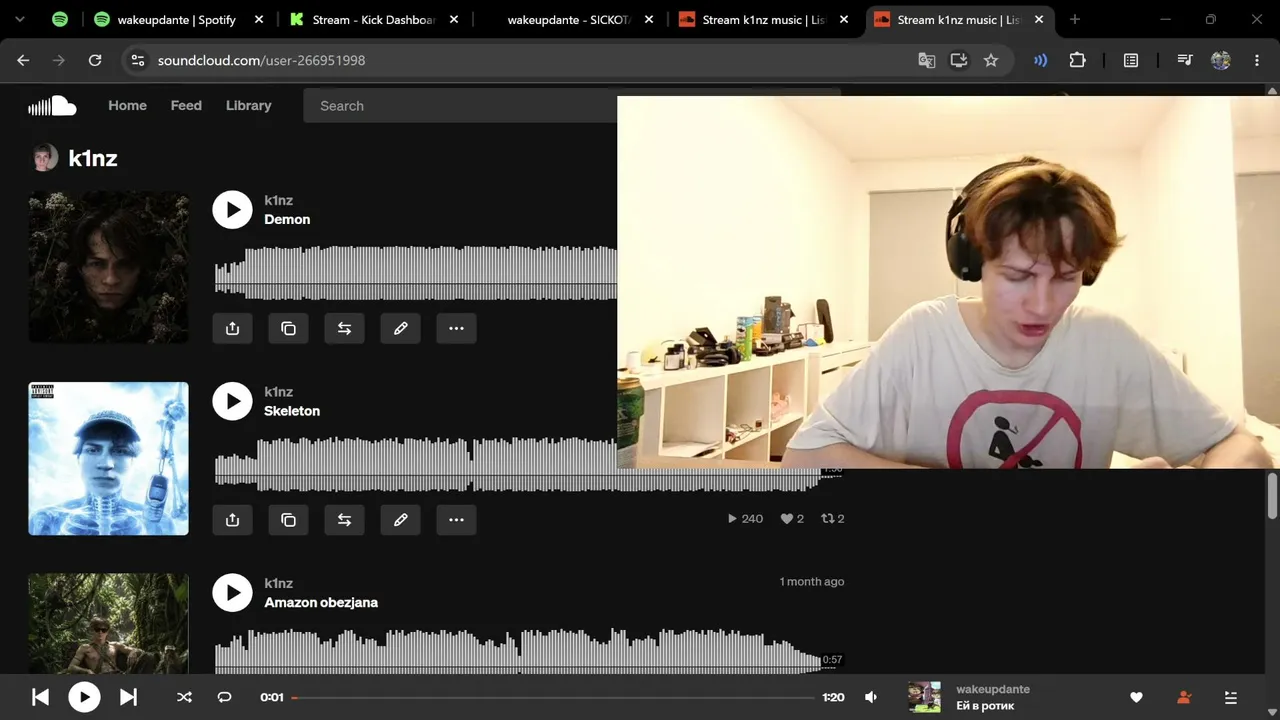Play the track Amazon obezjana
This screenshot has height=720, width=1280.
(232, 593)
